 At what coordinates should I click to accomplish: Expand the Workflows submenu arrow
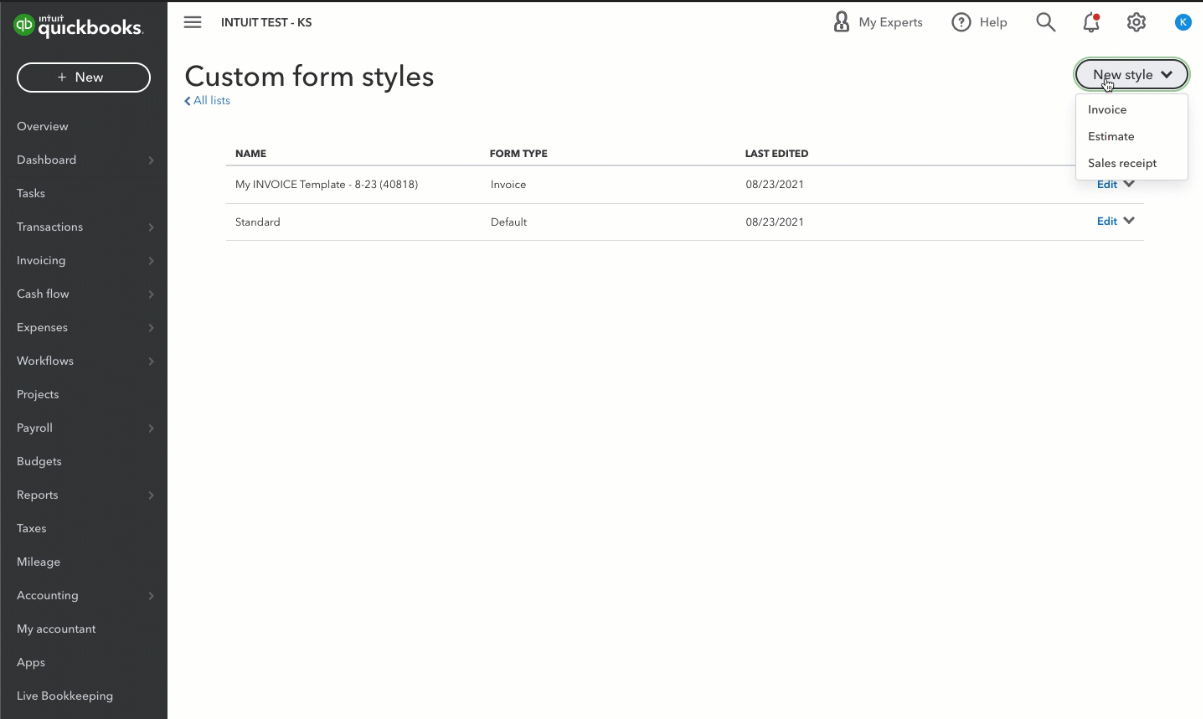[151, 361]
